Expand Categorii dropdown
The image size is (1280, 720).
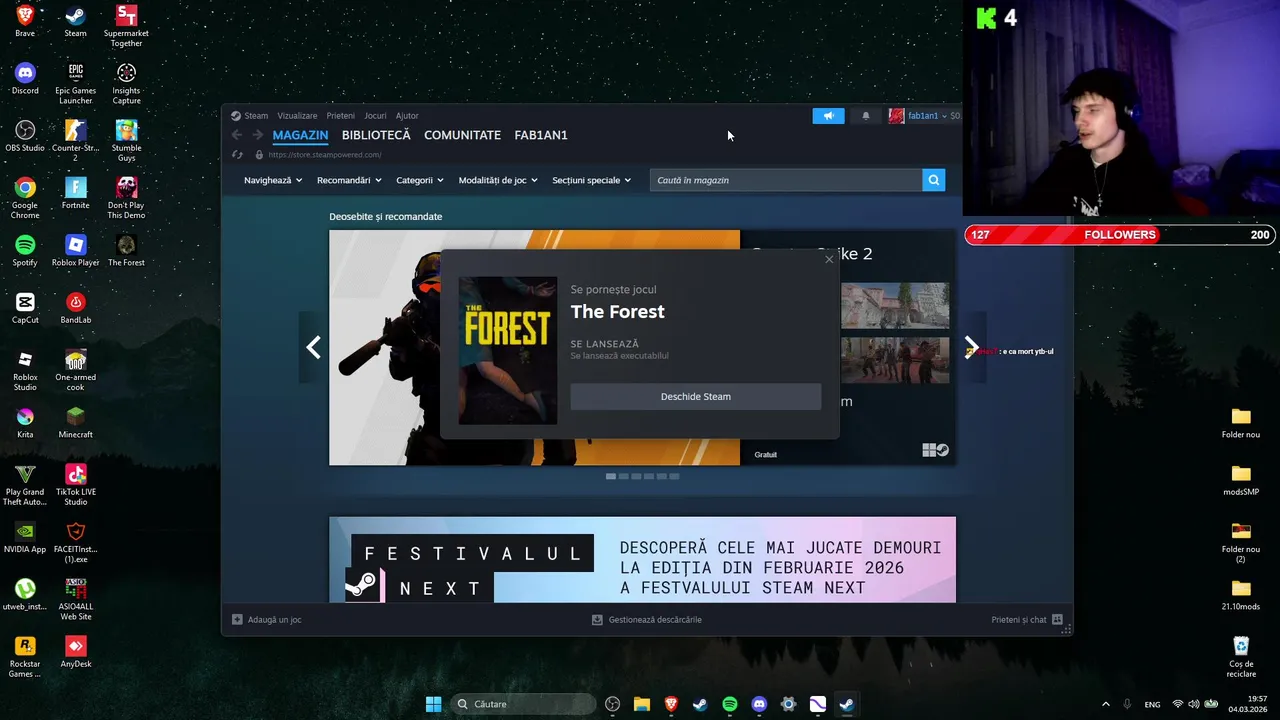pyautogui.click(x=420, y=180)
